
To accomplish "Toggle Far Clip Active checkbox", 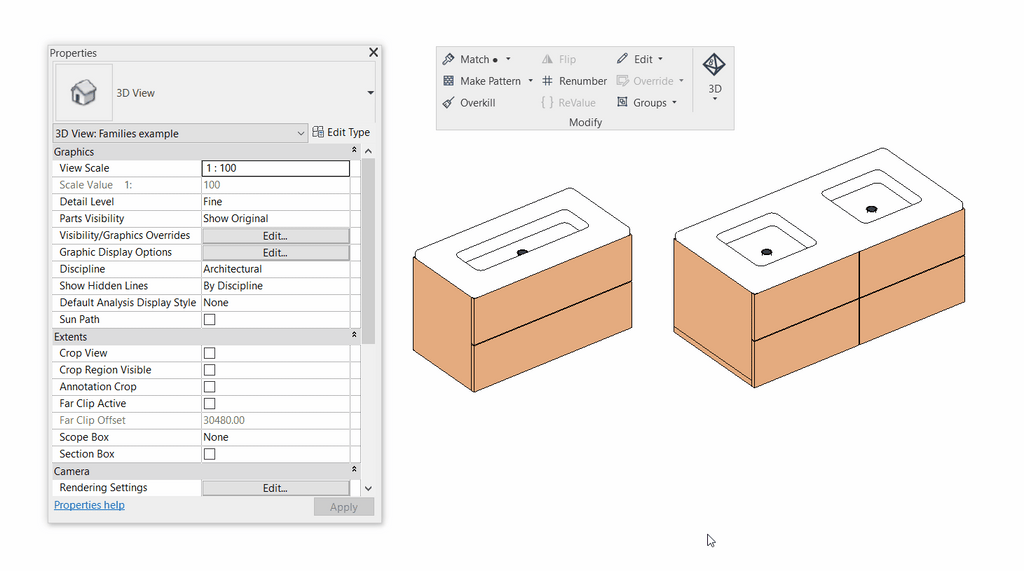I will (x=210, y=404).
